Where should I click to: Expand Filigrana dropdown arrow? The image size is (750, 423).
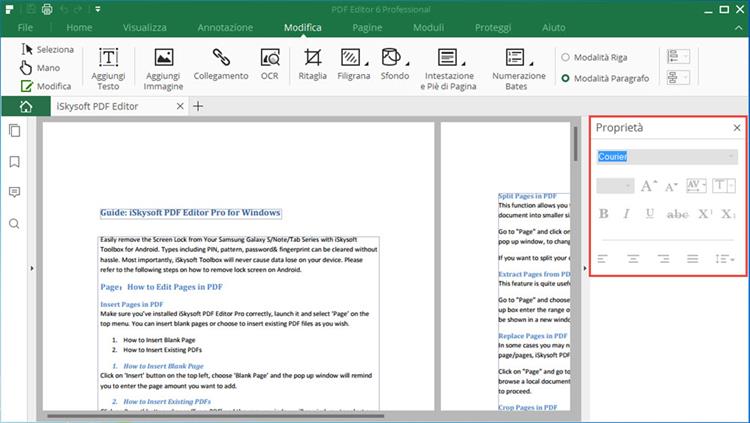(366, 64)
